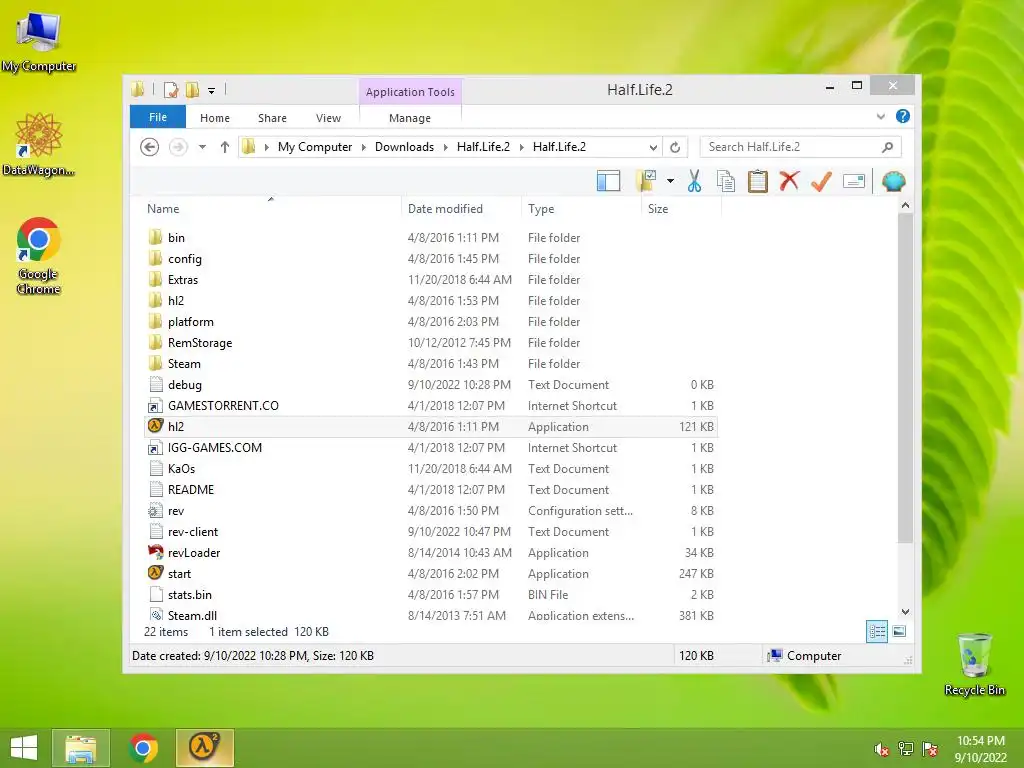Select the config folder
Viewport: 1024px width, 768px height.
pos(430,259)
